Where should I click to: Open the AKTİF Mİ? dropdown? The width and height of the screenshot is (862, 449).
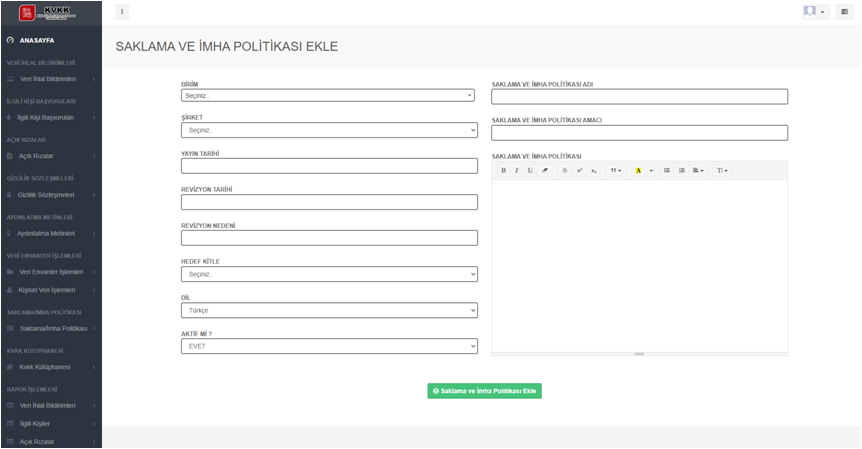pos(328,346)
